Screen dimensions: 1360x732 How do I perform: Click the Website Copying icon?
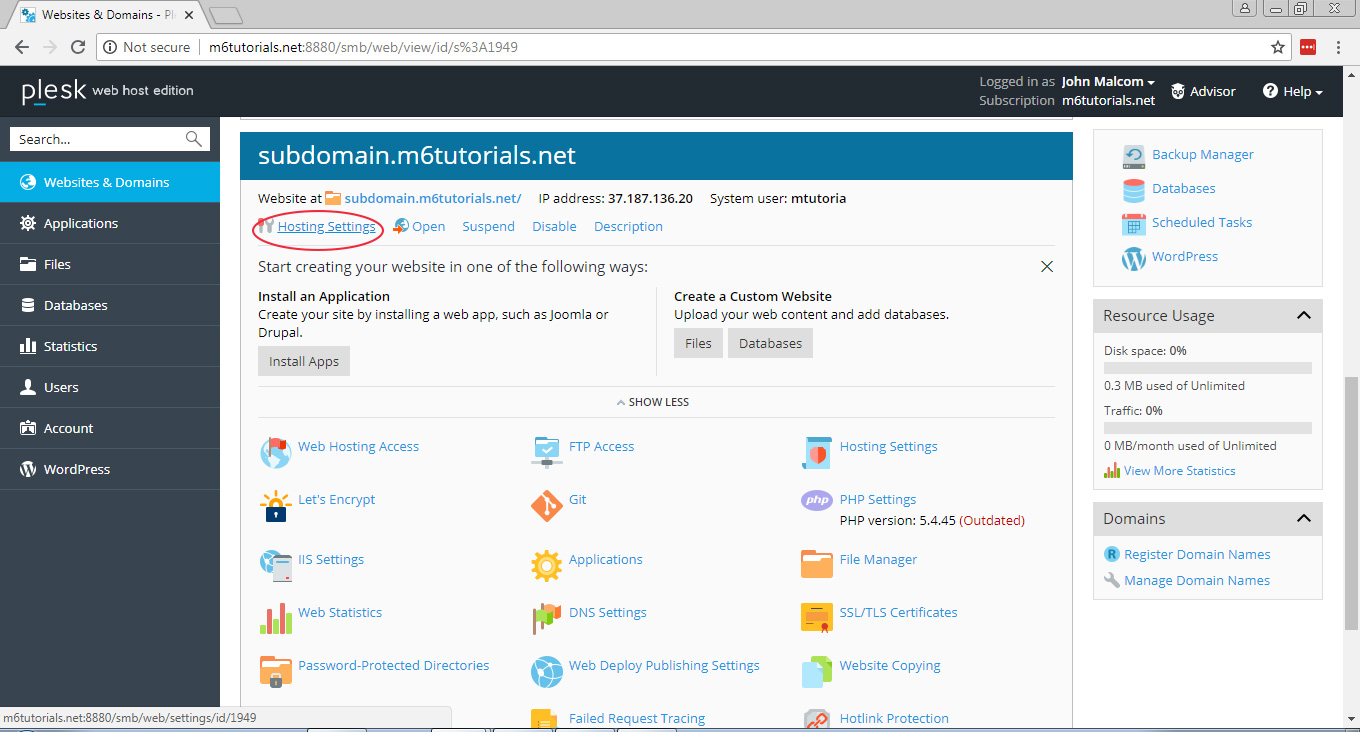click(816, 672)
